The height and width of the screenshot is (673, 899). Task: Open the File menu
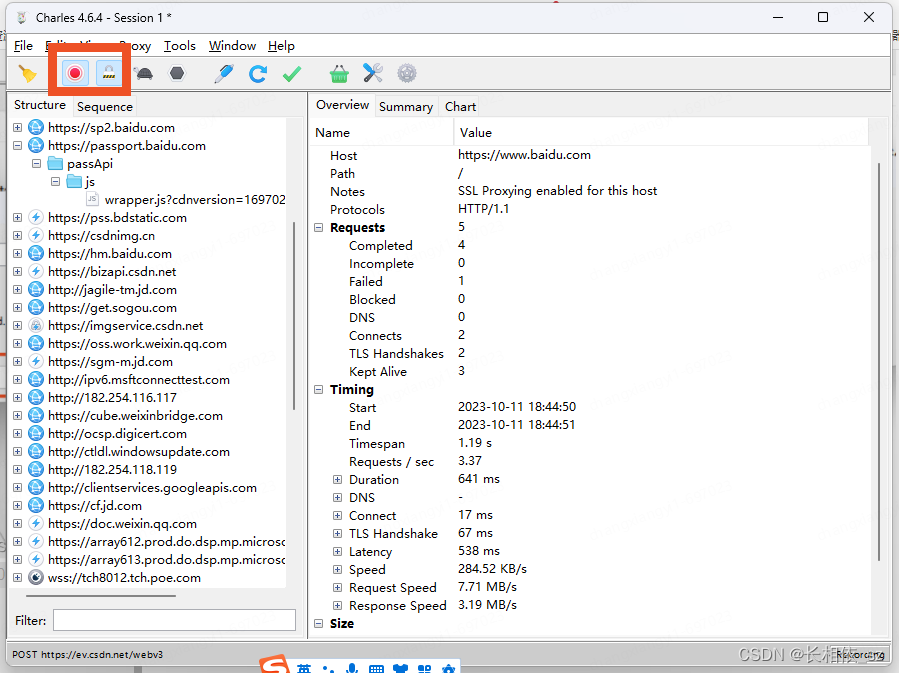point(24,46)
